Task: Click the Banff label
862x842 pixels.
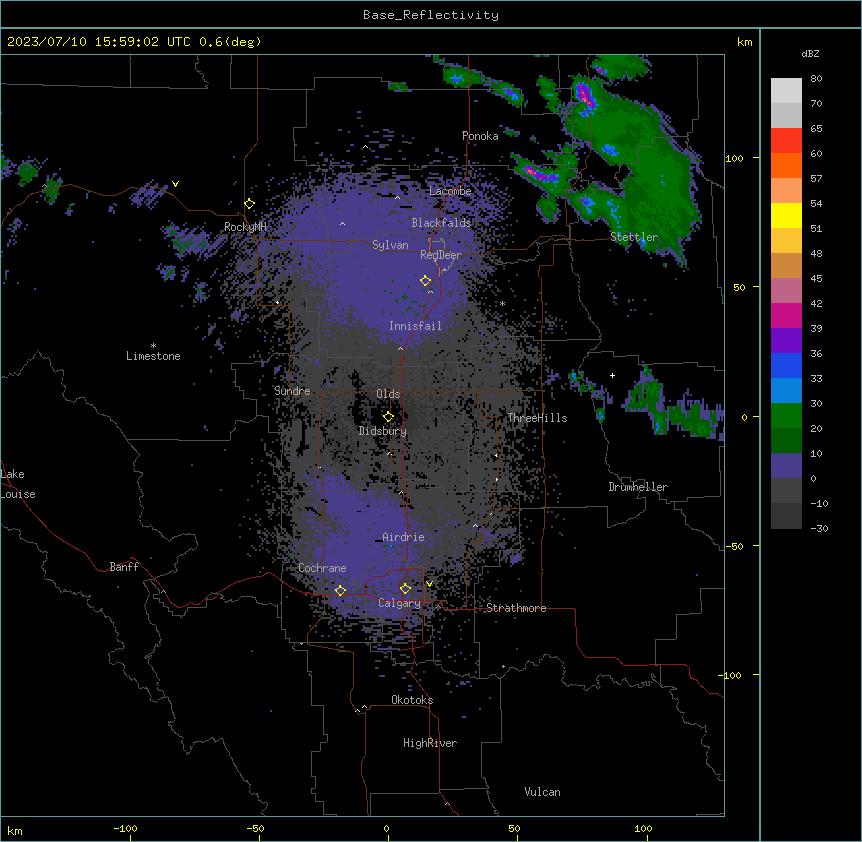Action: [x=124, y=567]
